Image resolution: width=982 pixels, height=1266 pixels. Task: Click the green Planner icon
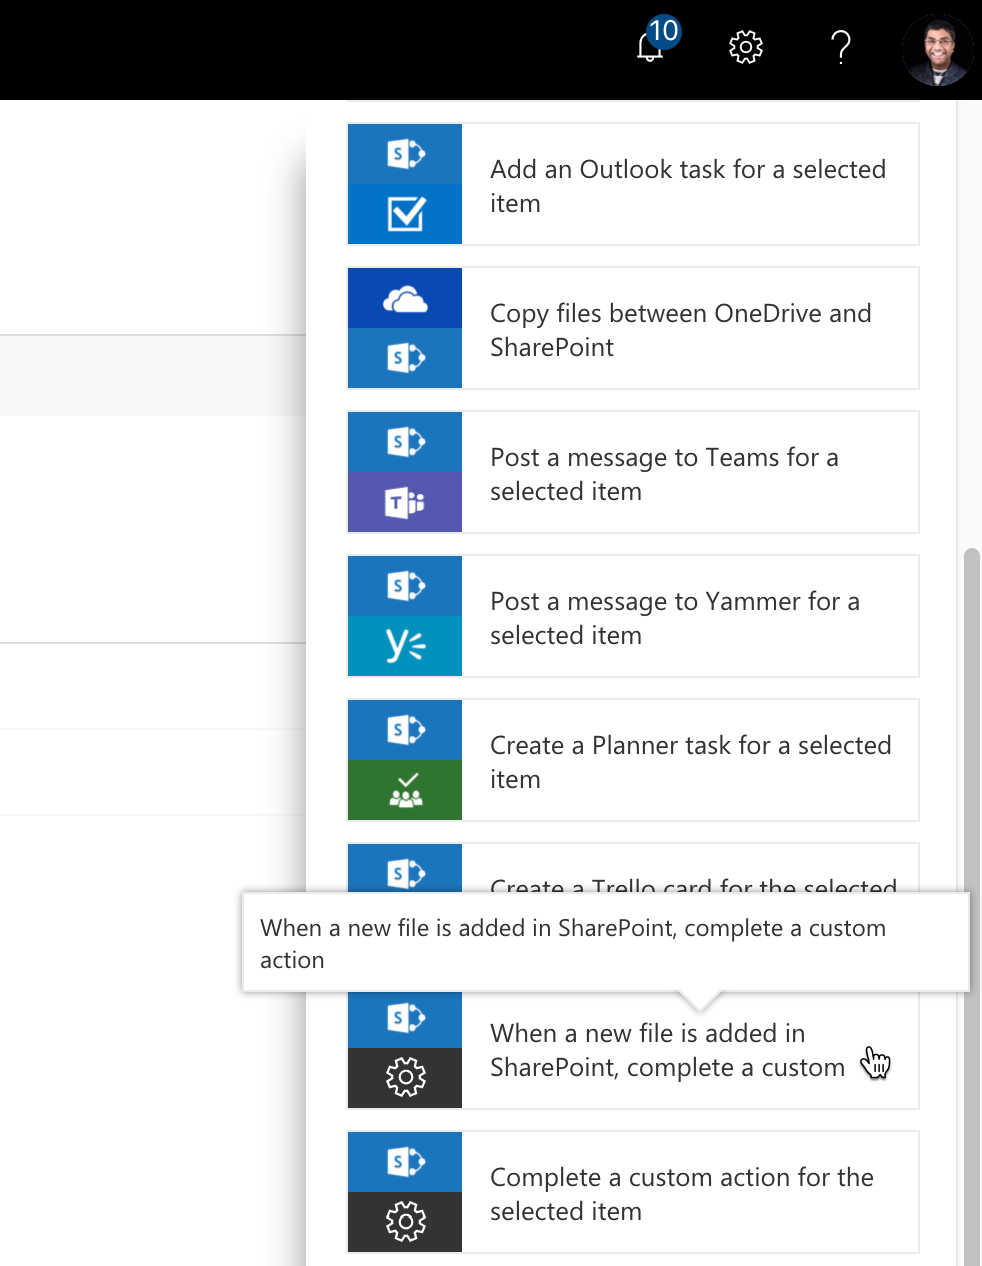click(x=404, y=790)
